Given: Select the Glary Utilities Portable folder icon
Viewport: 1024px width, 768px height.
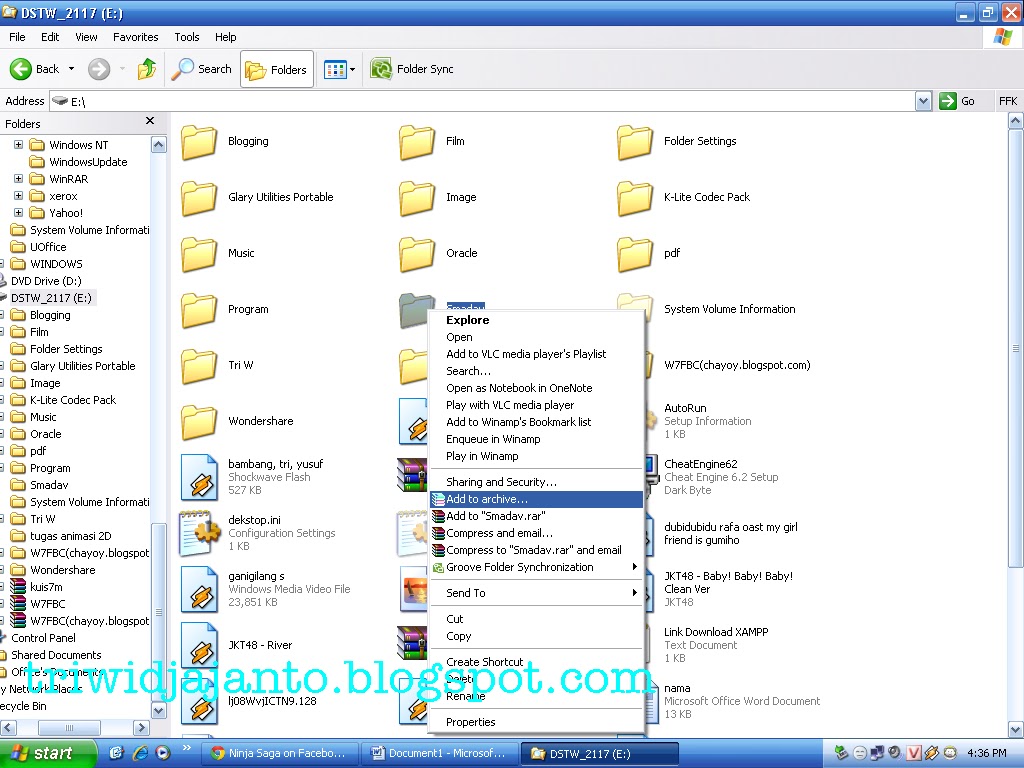Looking at the screenshot, I should 199,198.
